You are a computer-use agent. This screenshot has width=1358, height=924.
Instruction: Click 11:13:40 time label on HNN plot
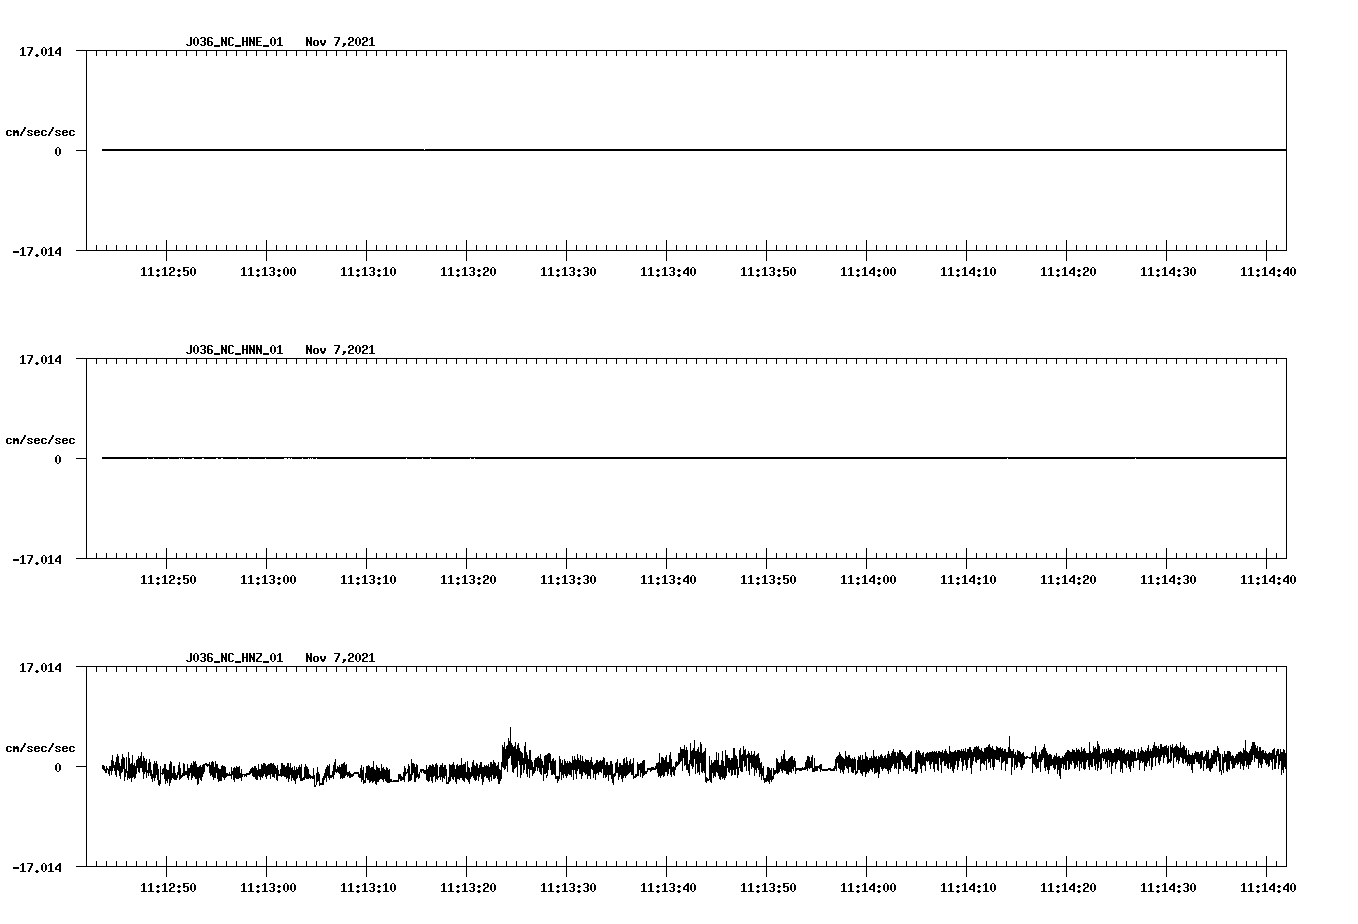point(668,580)
